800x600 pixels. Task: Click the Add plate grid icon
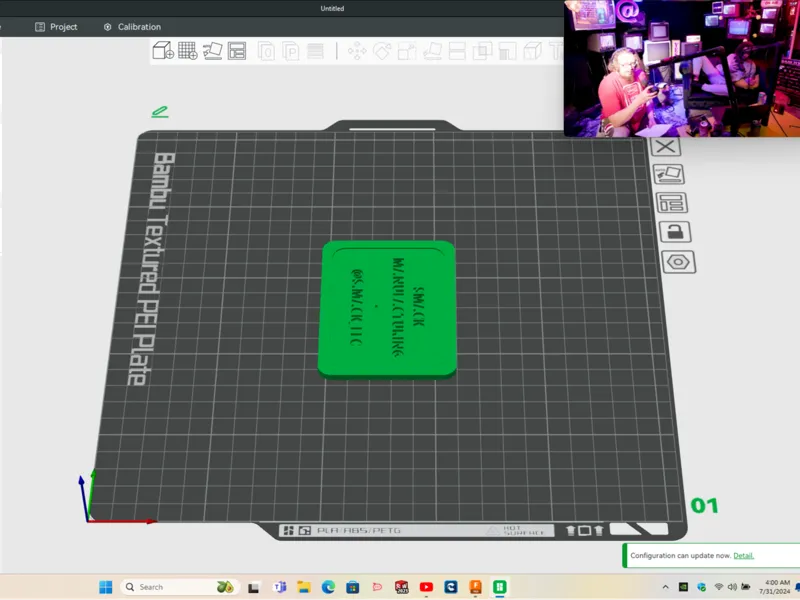[x=188, y=51]
